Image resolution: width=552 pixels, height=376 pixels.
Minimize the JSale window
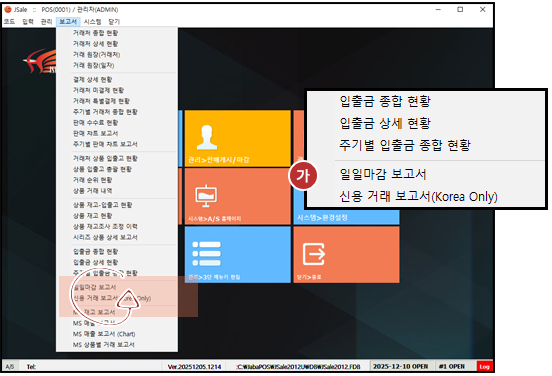pos(438,10)
